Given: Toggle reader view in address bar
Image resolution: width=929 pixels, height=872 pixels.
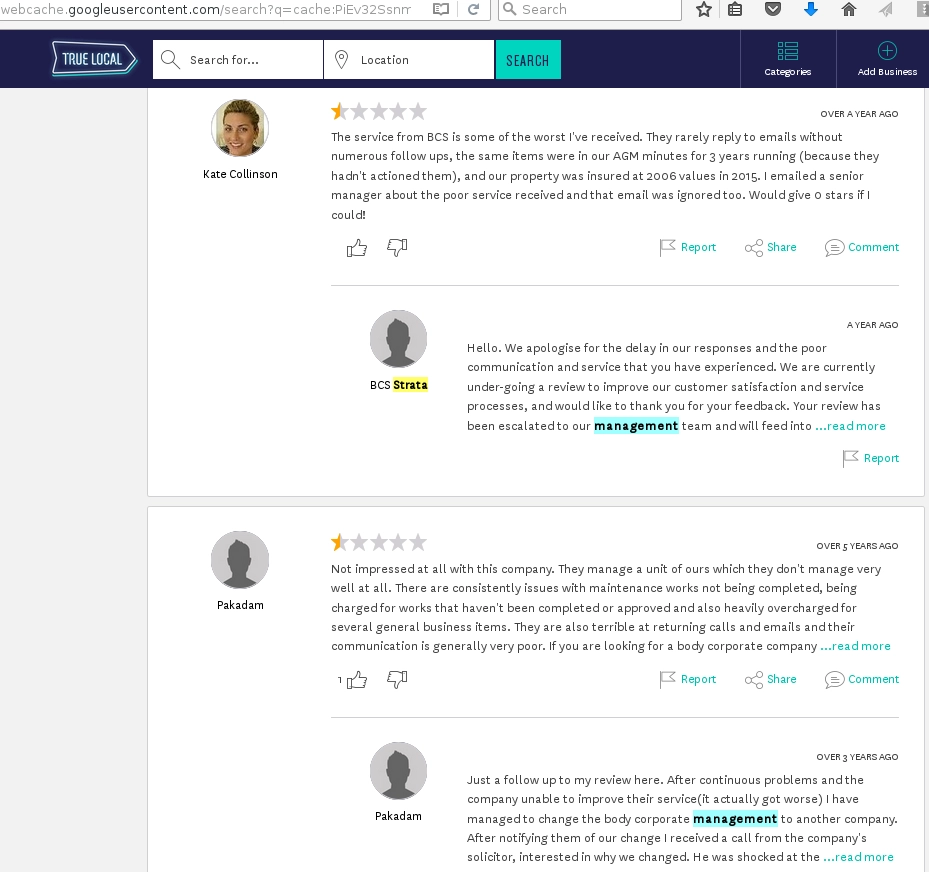Looking at the screenshot, I should 441,9.
